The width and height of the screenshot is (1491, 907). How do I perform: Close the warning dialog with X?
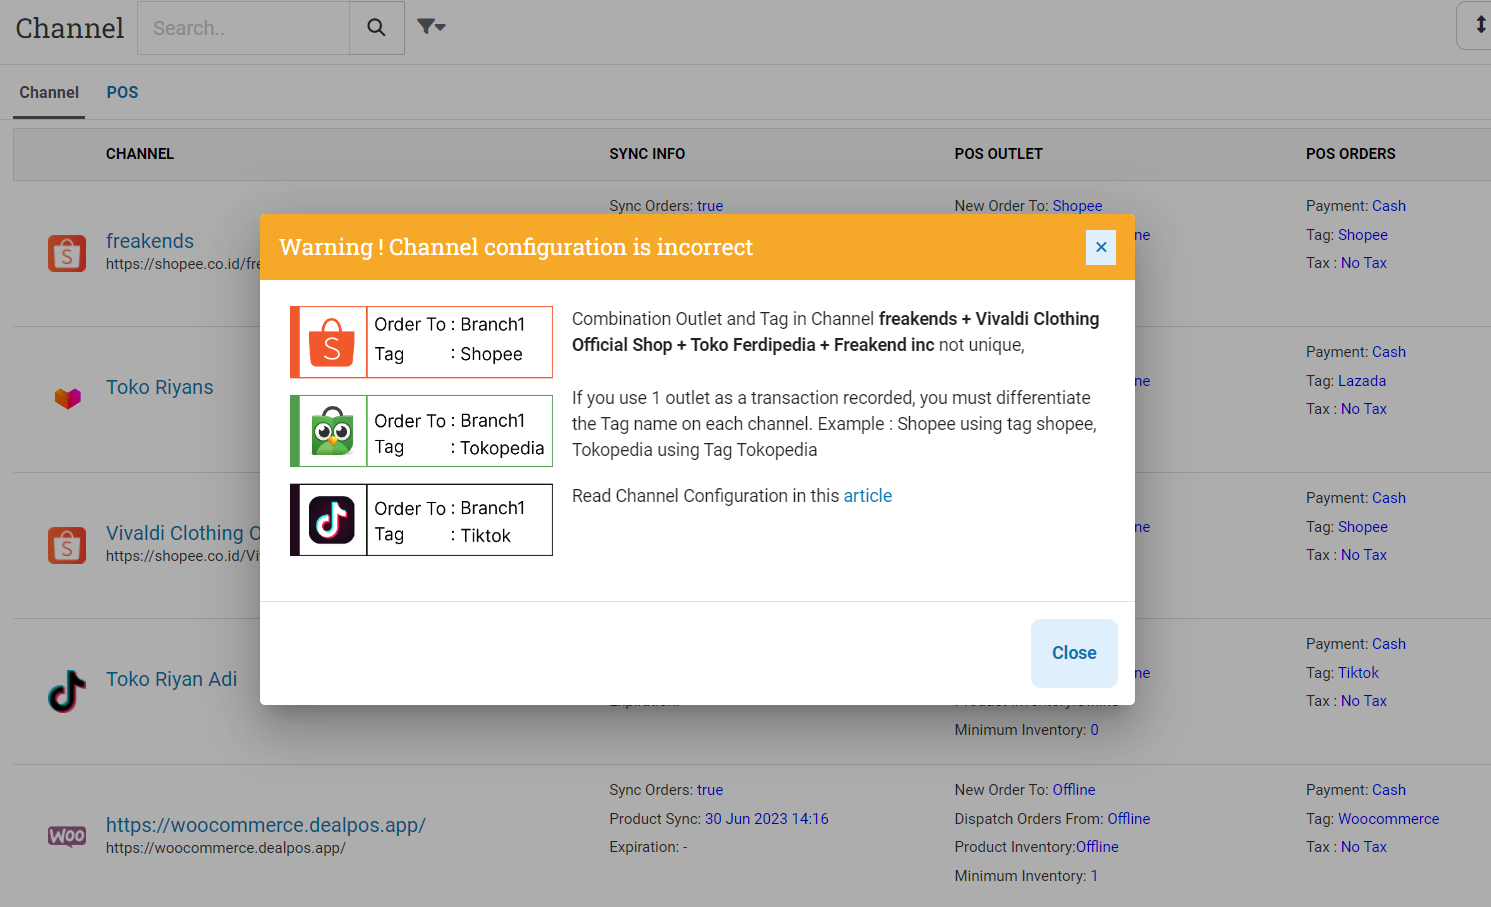point(1101,247)
